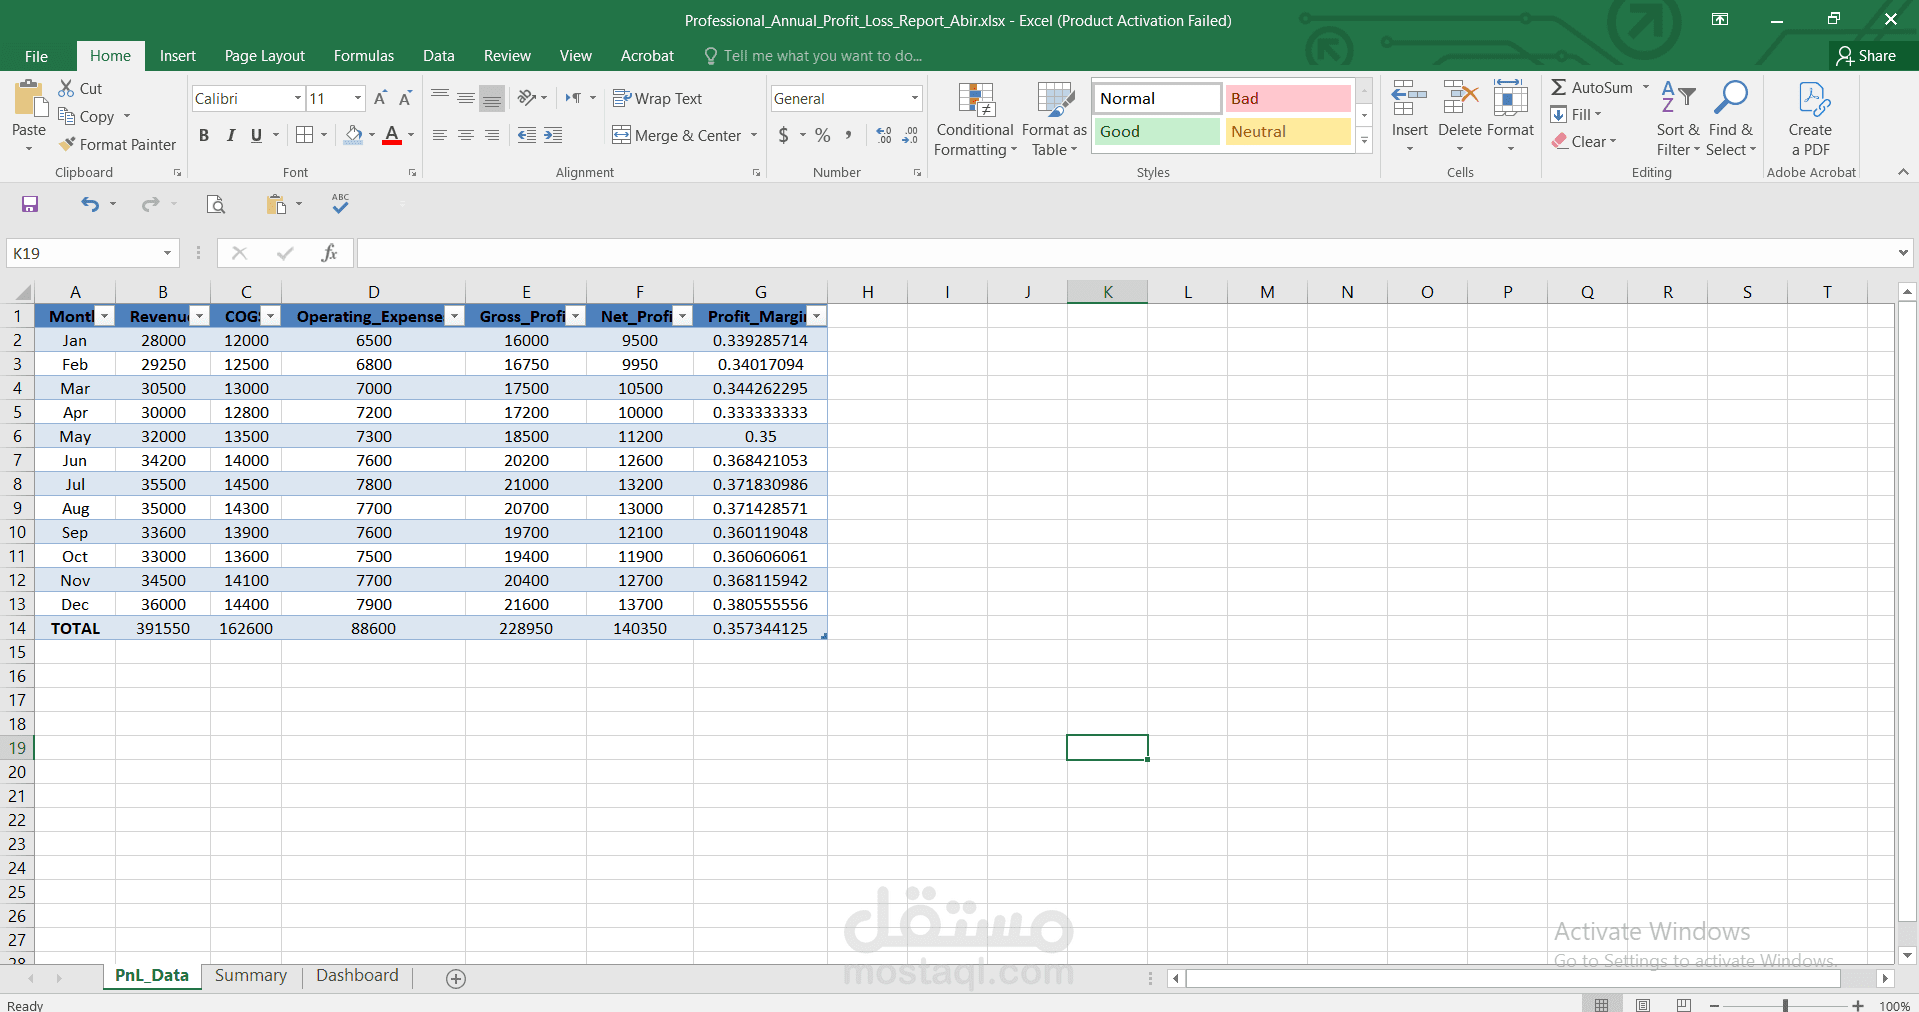Click the Delete cells icon

tap(1460, 100)
